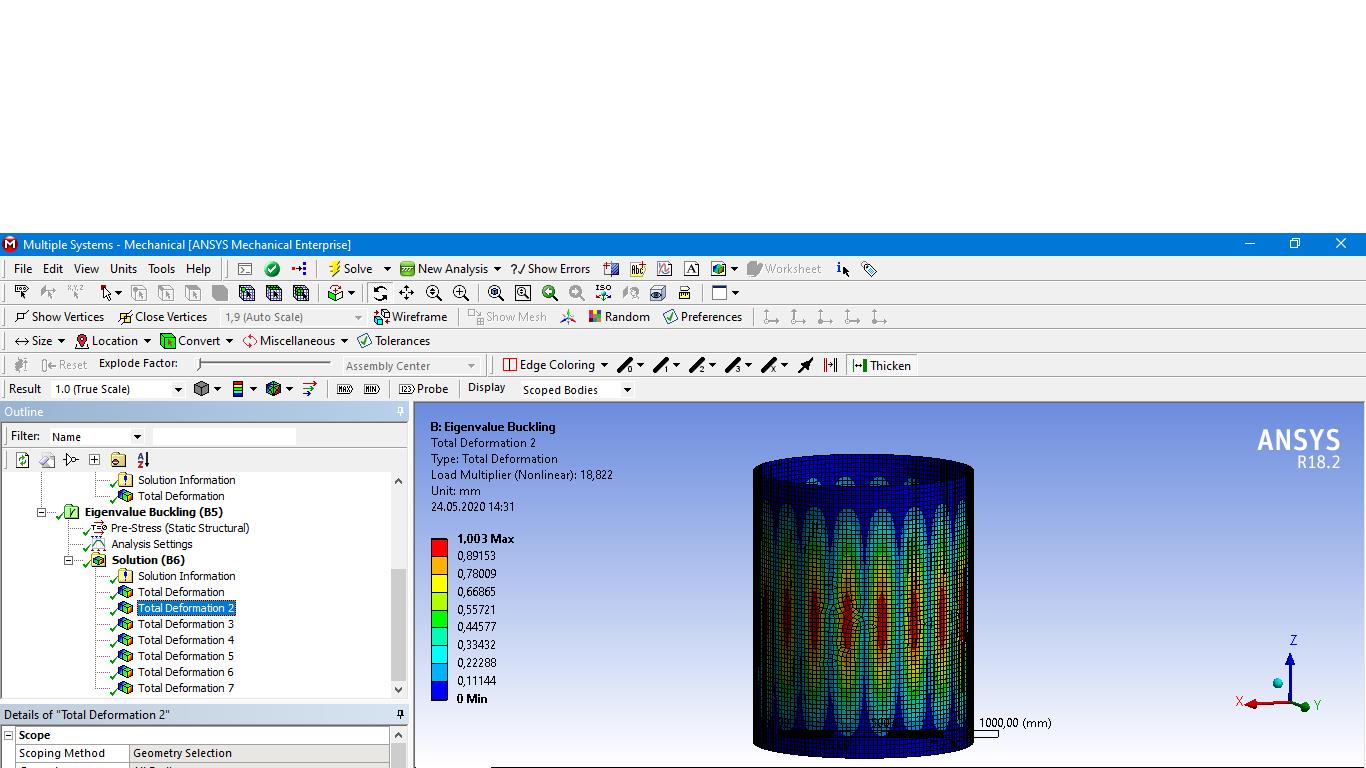Click Show Errors button
Viewport: 1366px width, 768px height.
pyautogui.click(x=550, y=269)
